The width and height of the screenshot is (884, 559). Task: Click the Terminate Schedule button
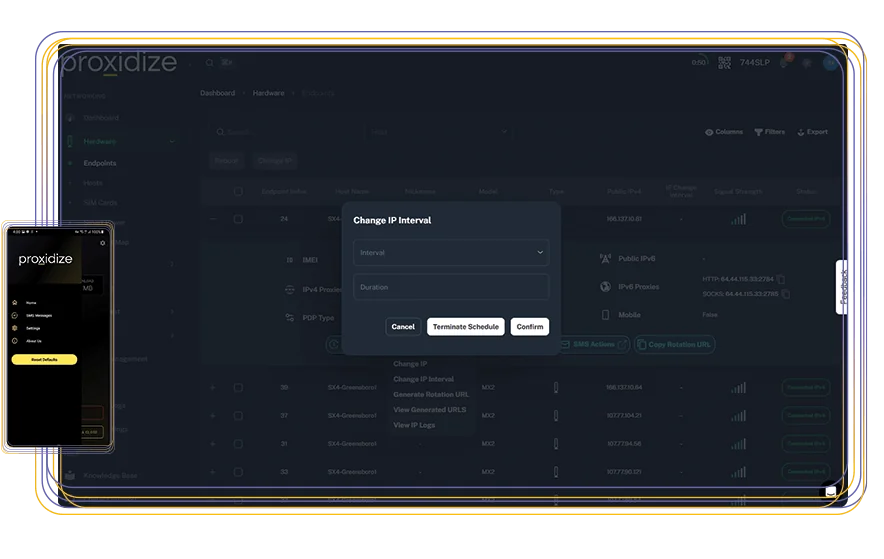click(466, 327)
